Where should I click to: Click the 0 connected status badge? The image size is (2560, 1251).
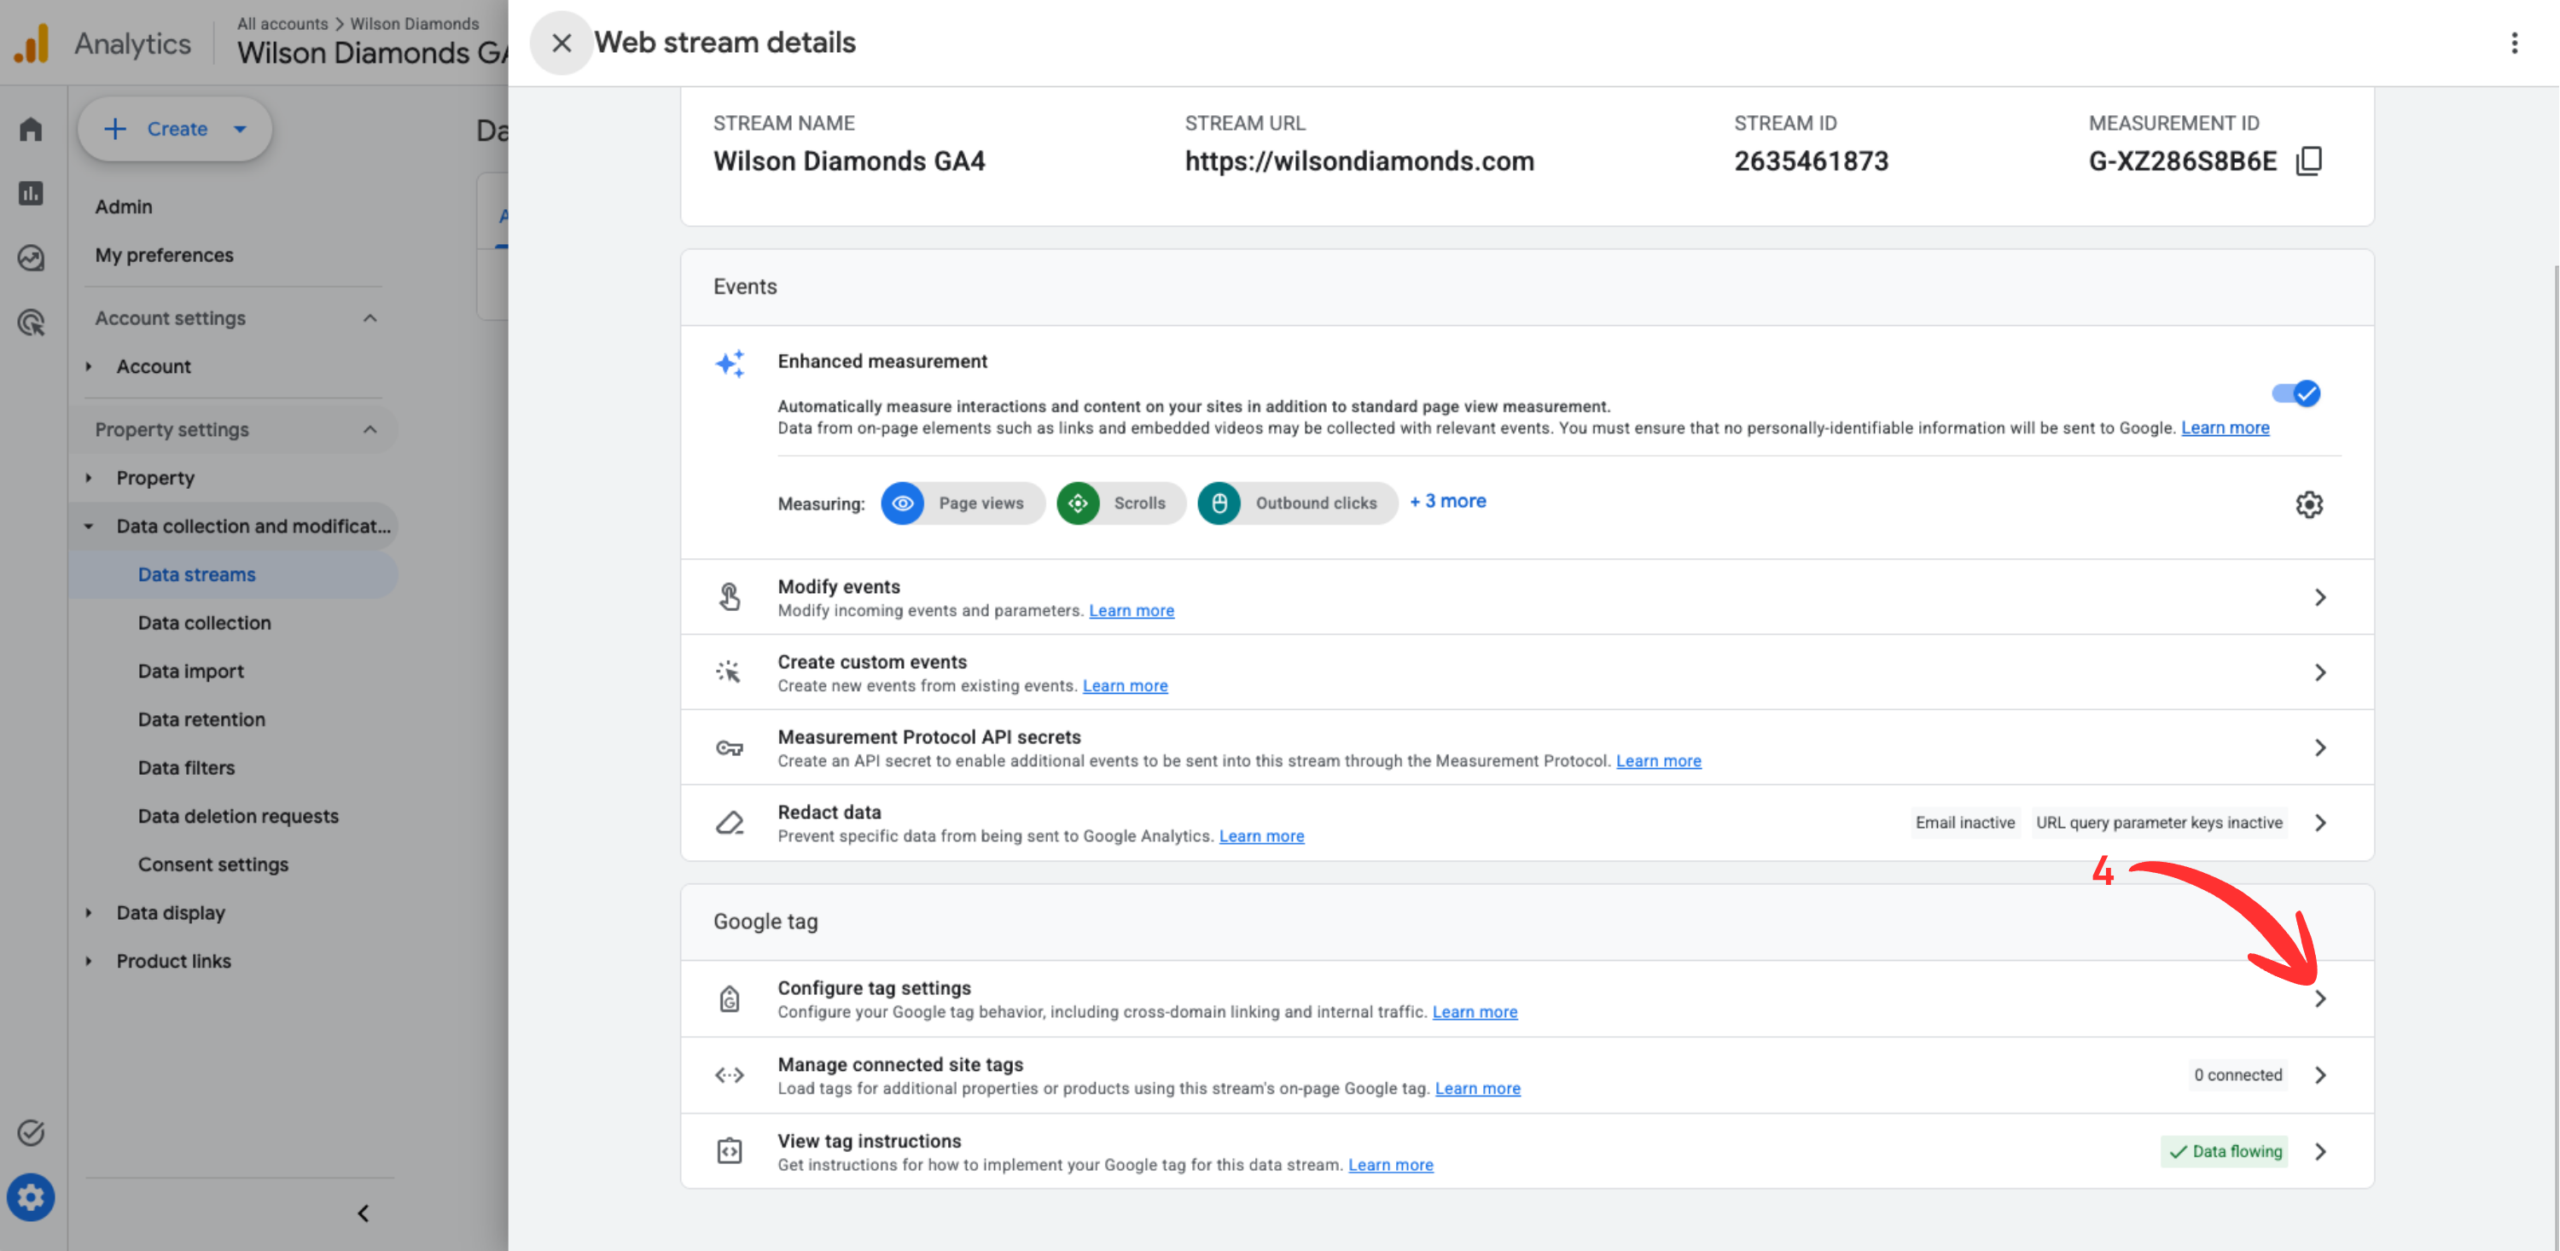tap(2238, 1075)
